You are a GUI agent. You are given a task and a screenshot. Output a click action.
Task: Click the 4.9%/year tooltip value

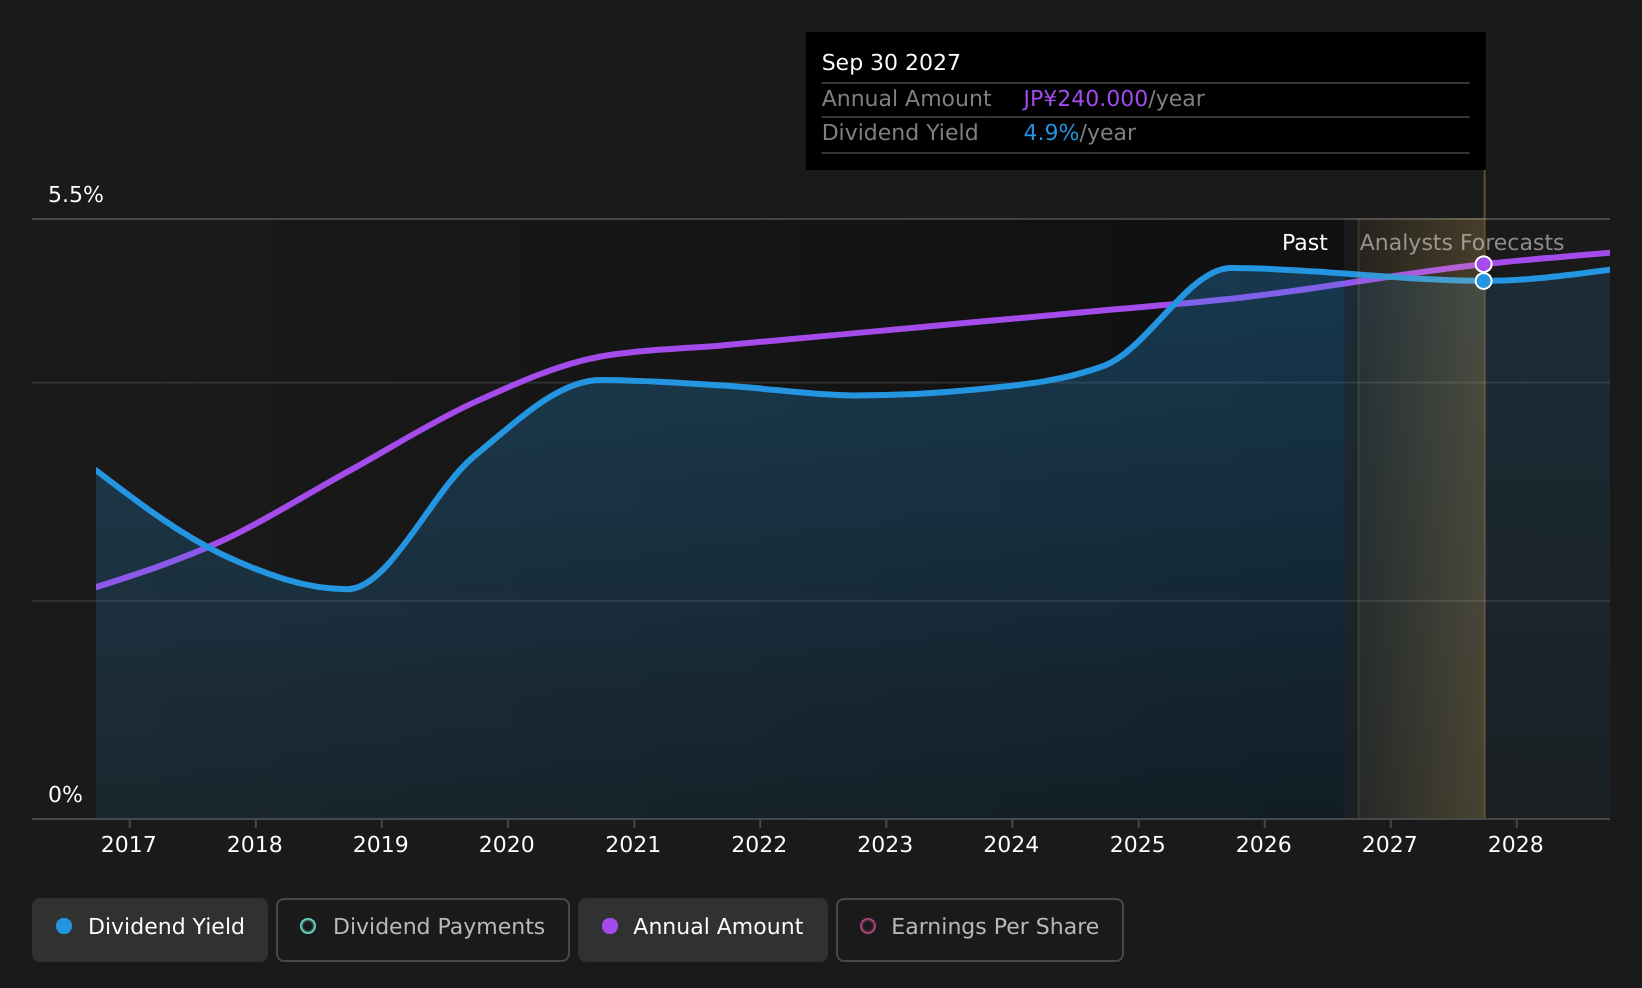tap(1080, 133)
